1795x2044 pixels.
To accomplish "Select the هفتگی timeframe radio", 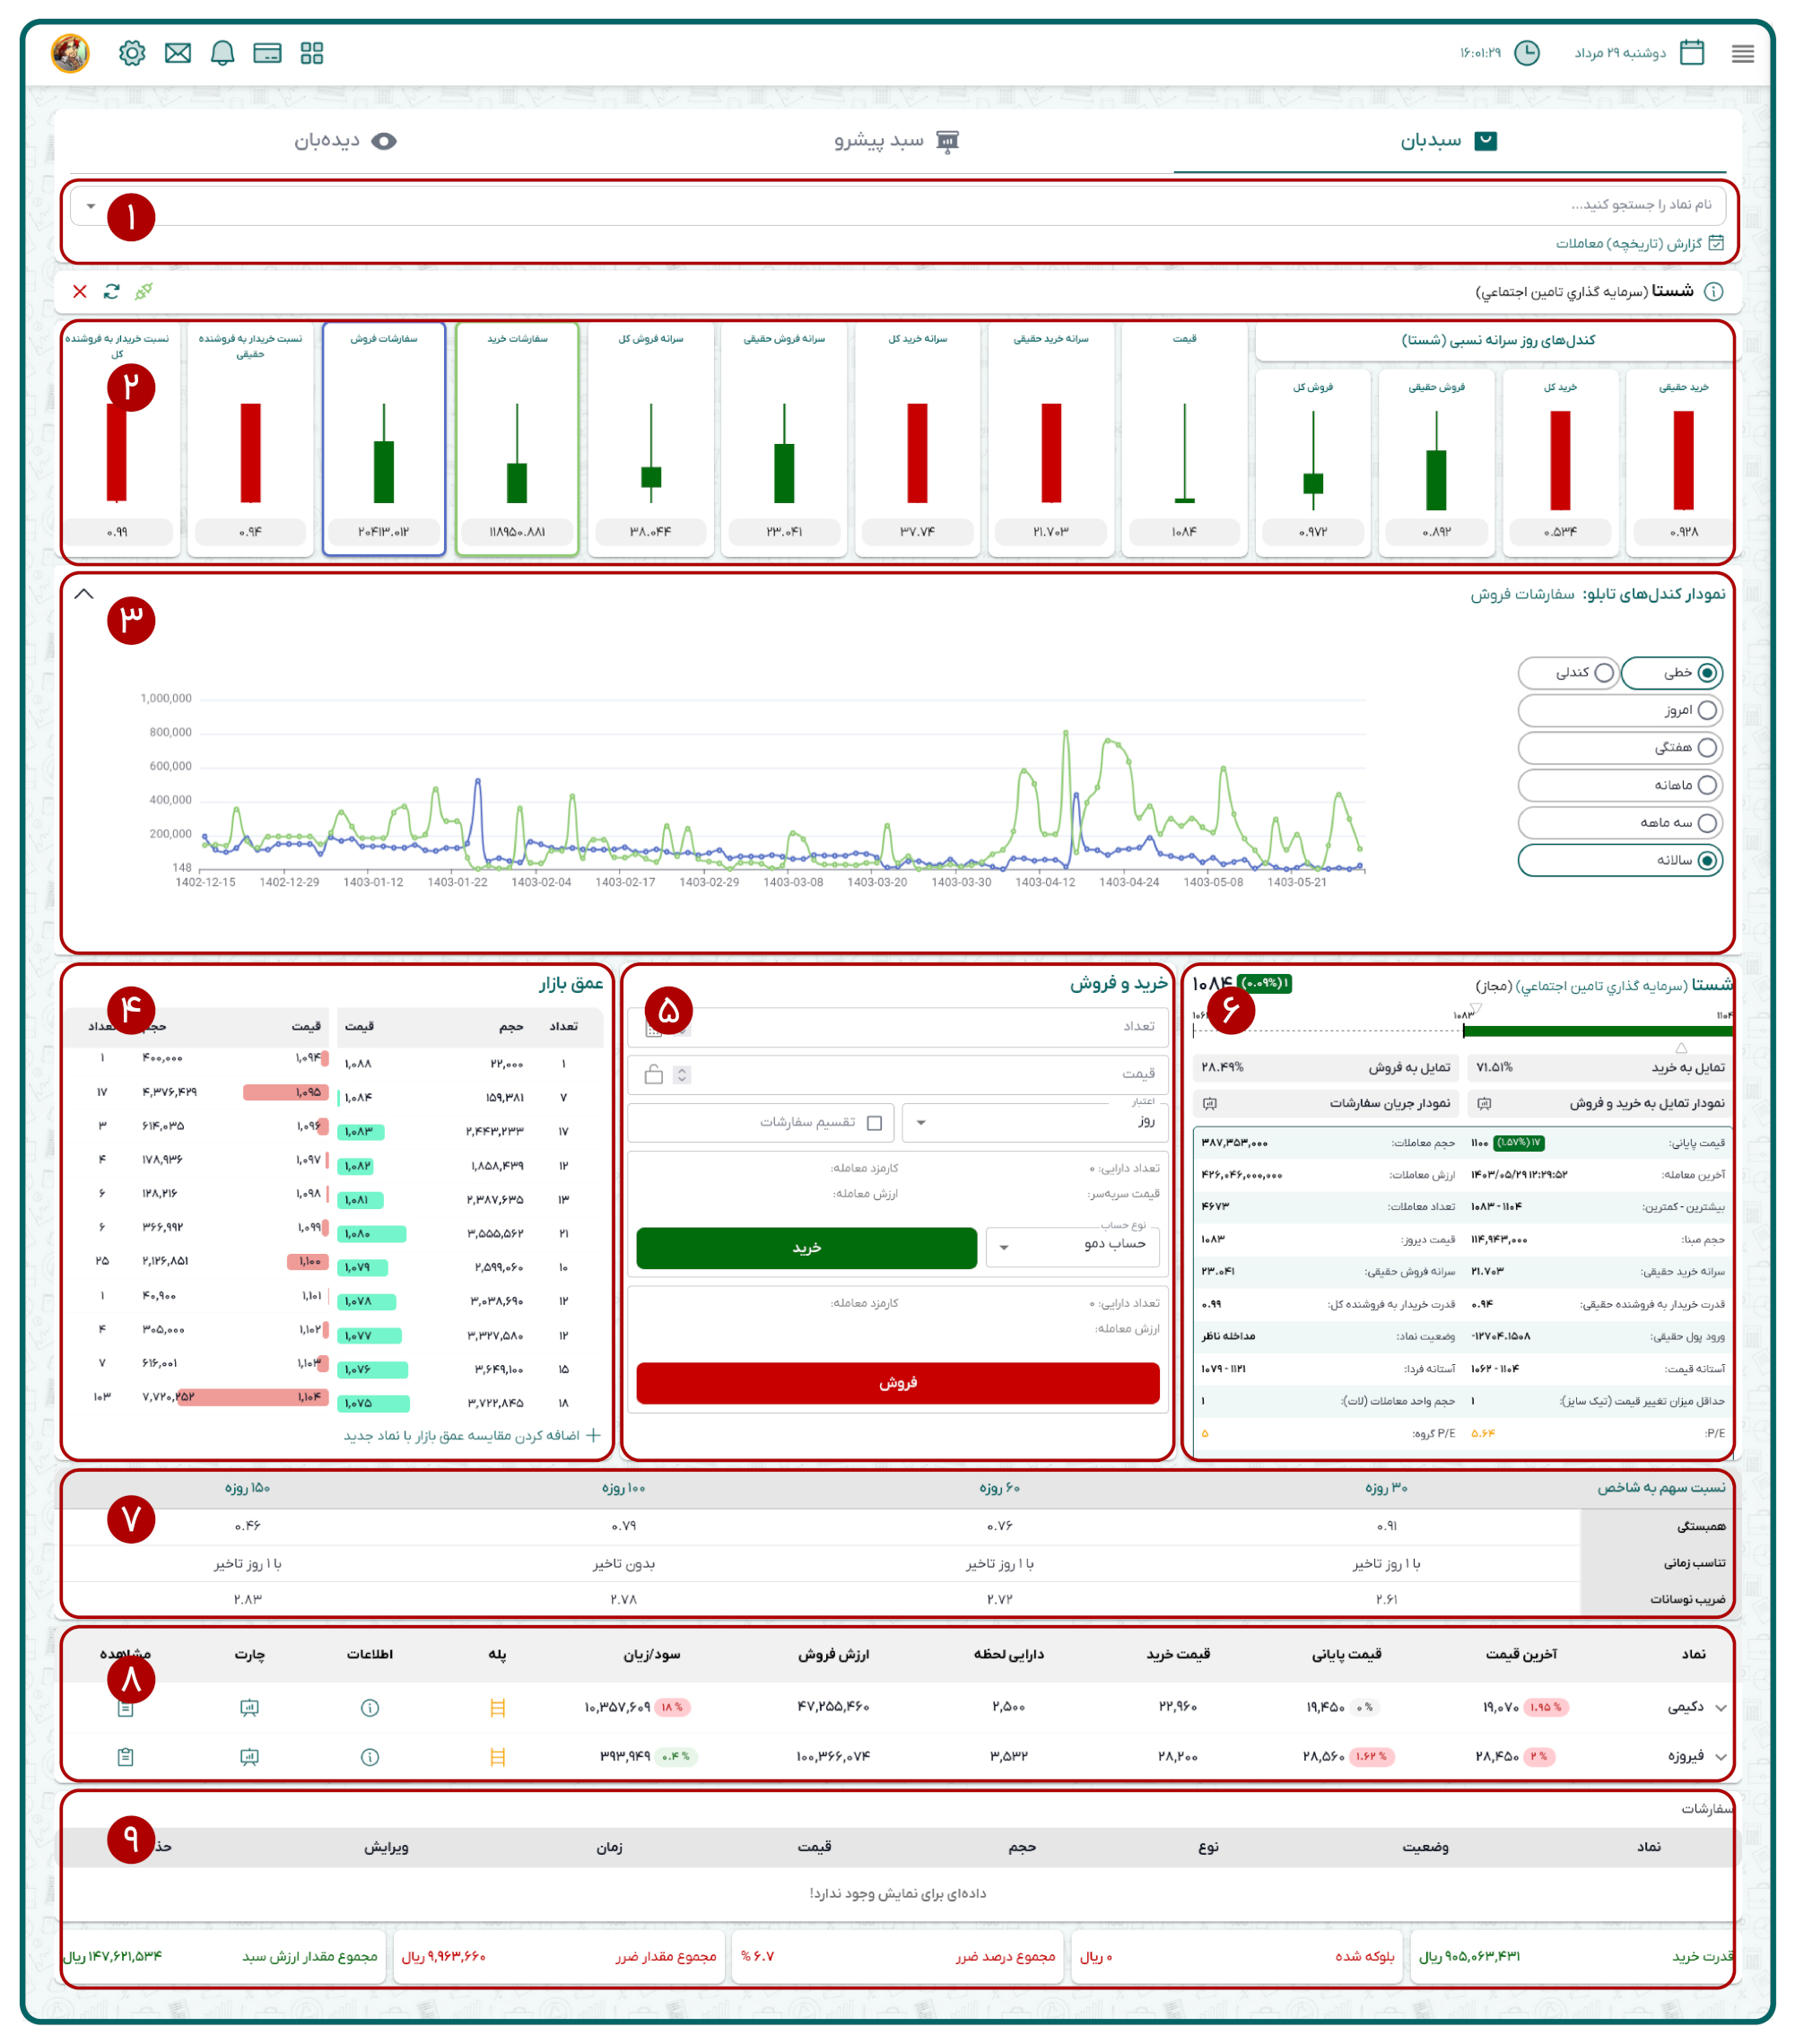I will point(1707,747).
